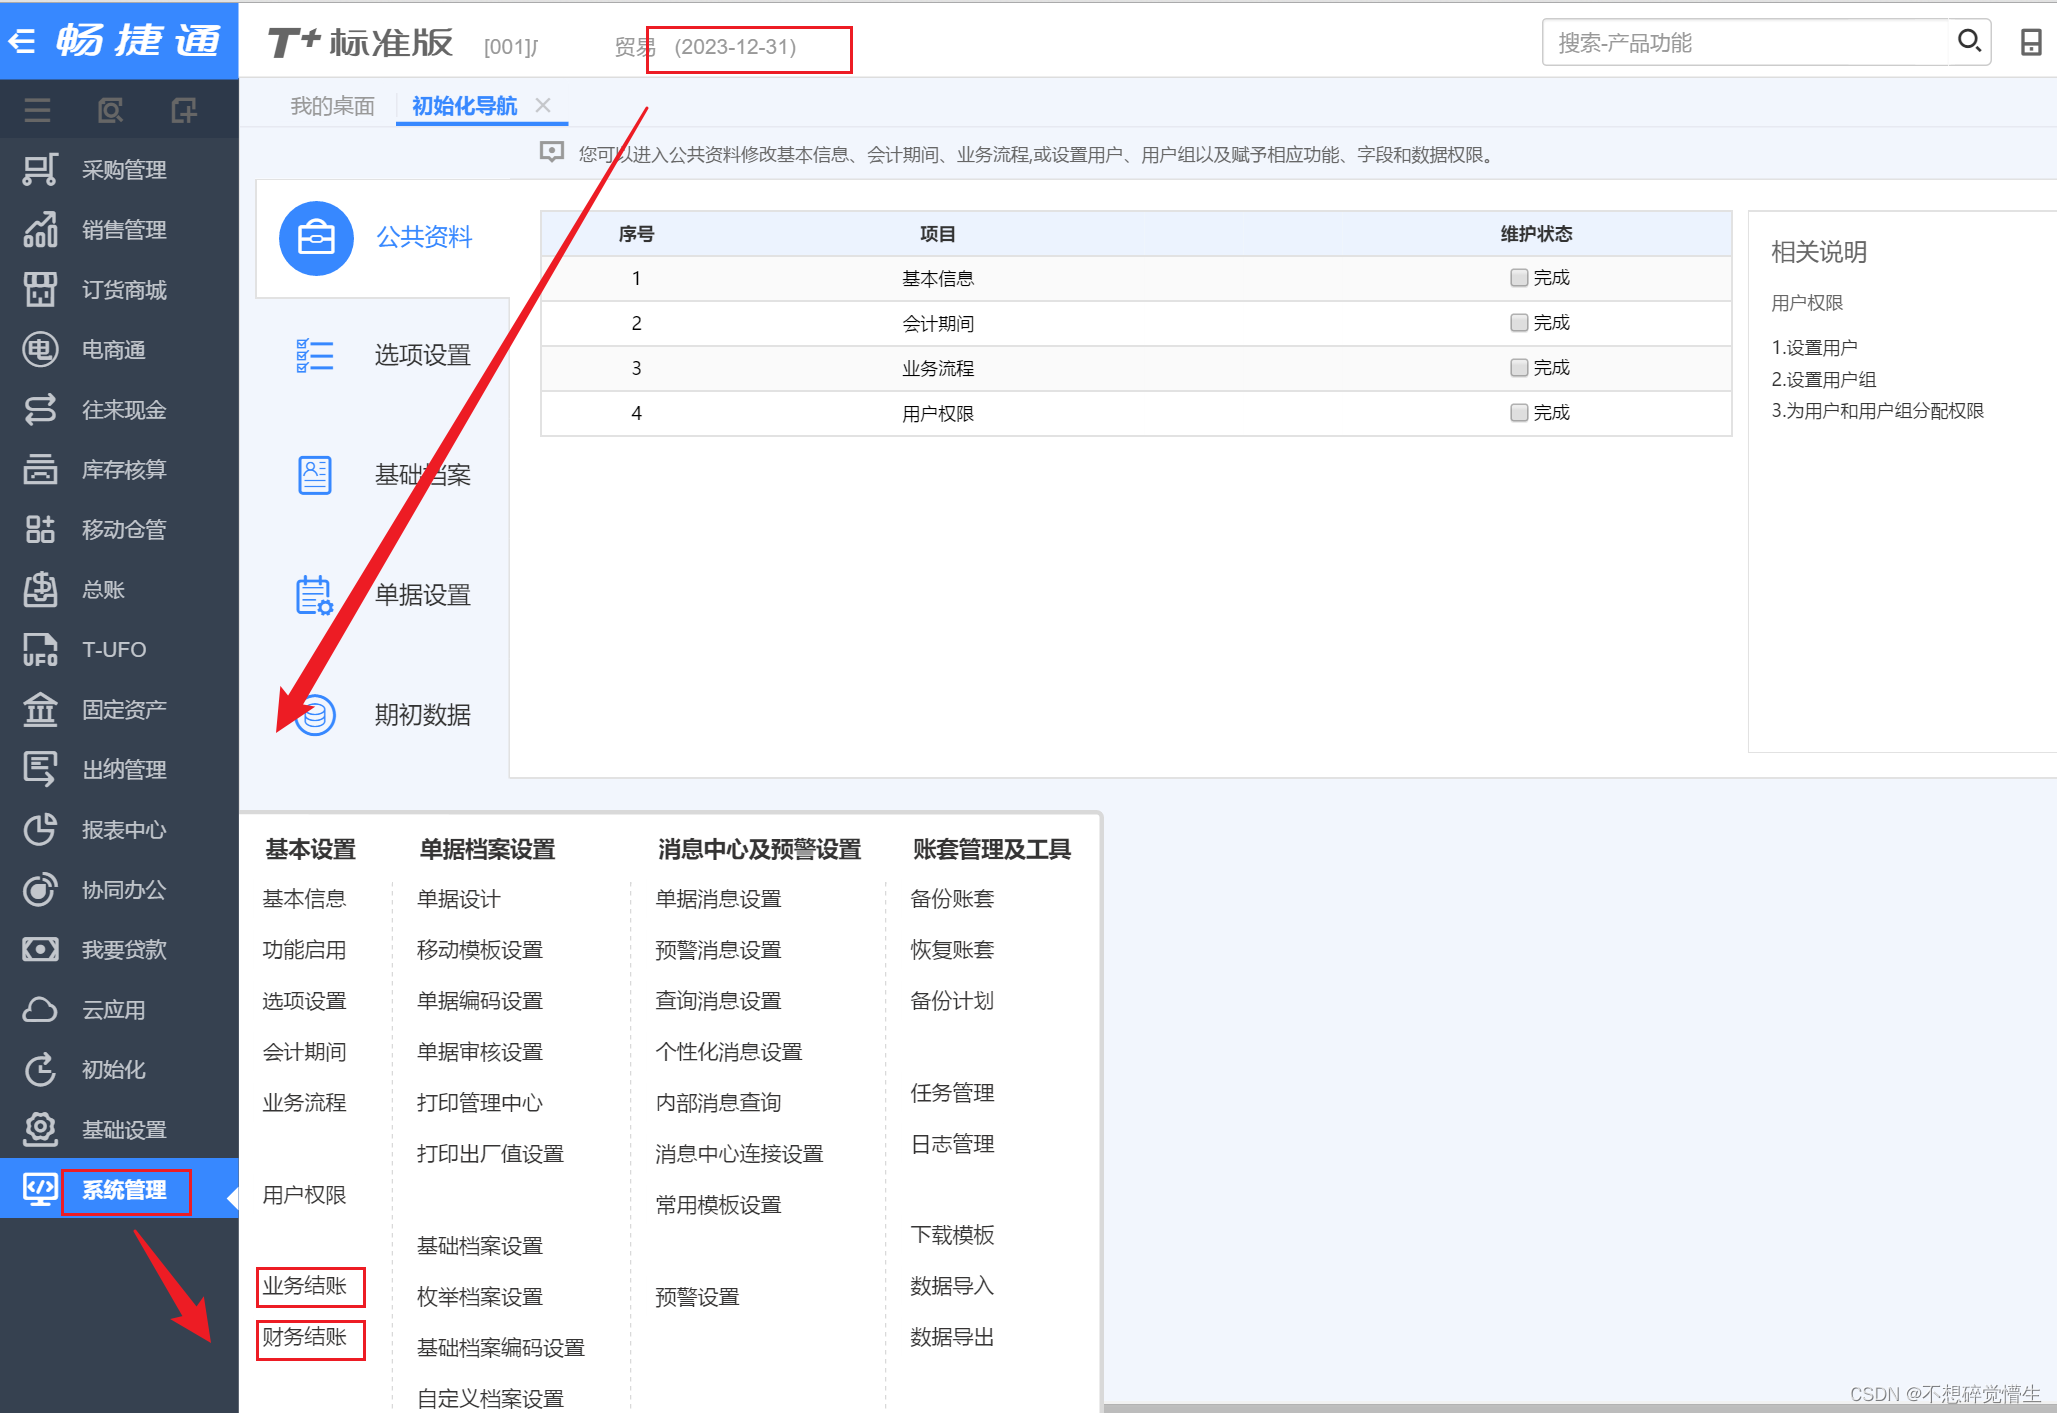The width and height of the screenshot is (2057, 1413).
Task: Open 固定资产 bank building icon
Action: [40, 710]
